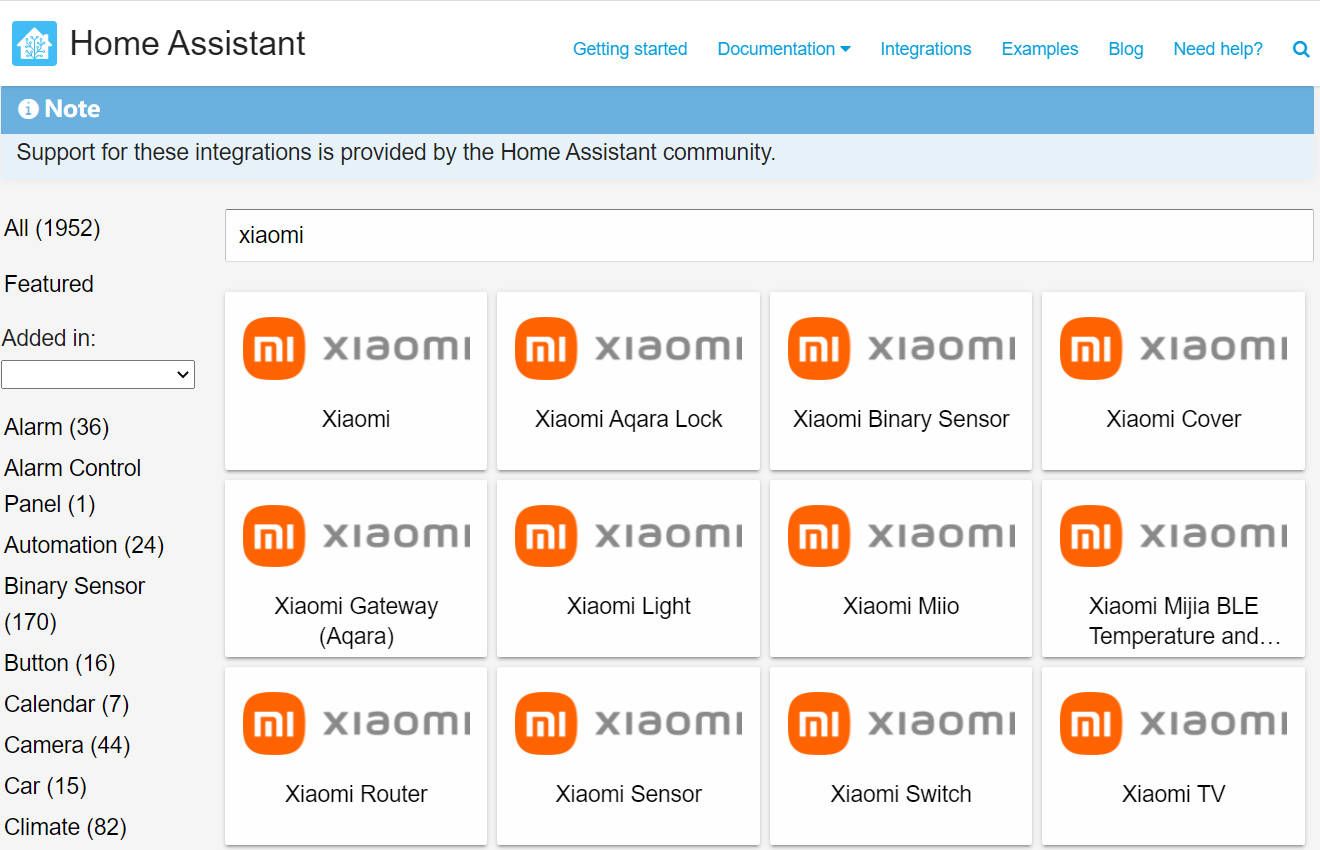Show All (1952) integrations
Screen dimensions: 1320x850
point(52,228)
